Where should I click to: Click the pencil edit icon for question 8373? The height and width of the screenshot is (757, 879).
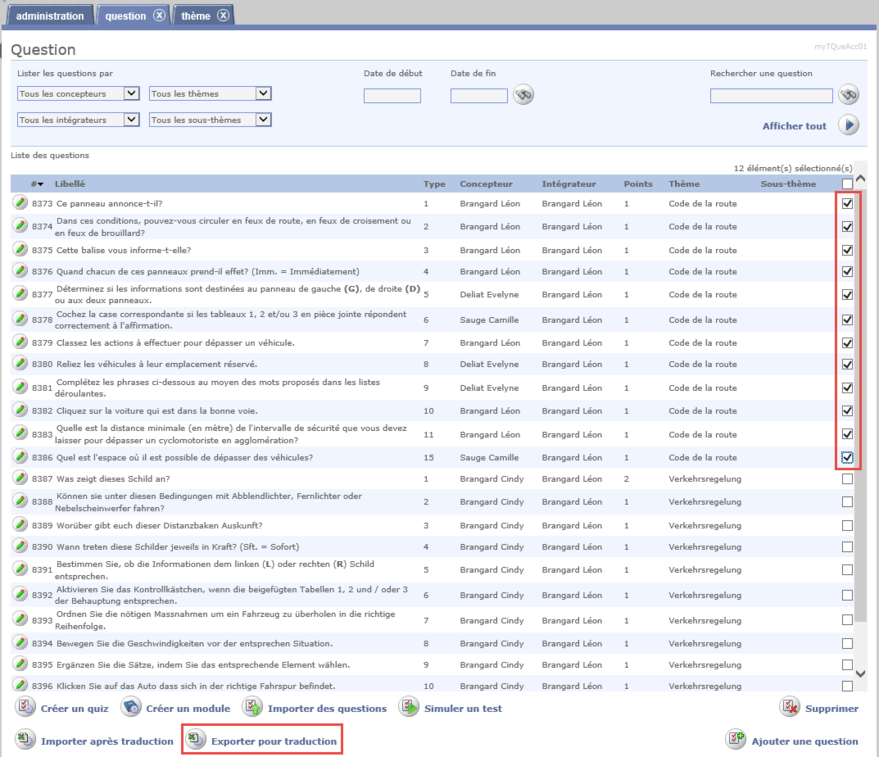pos(20,203)
